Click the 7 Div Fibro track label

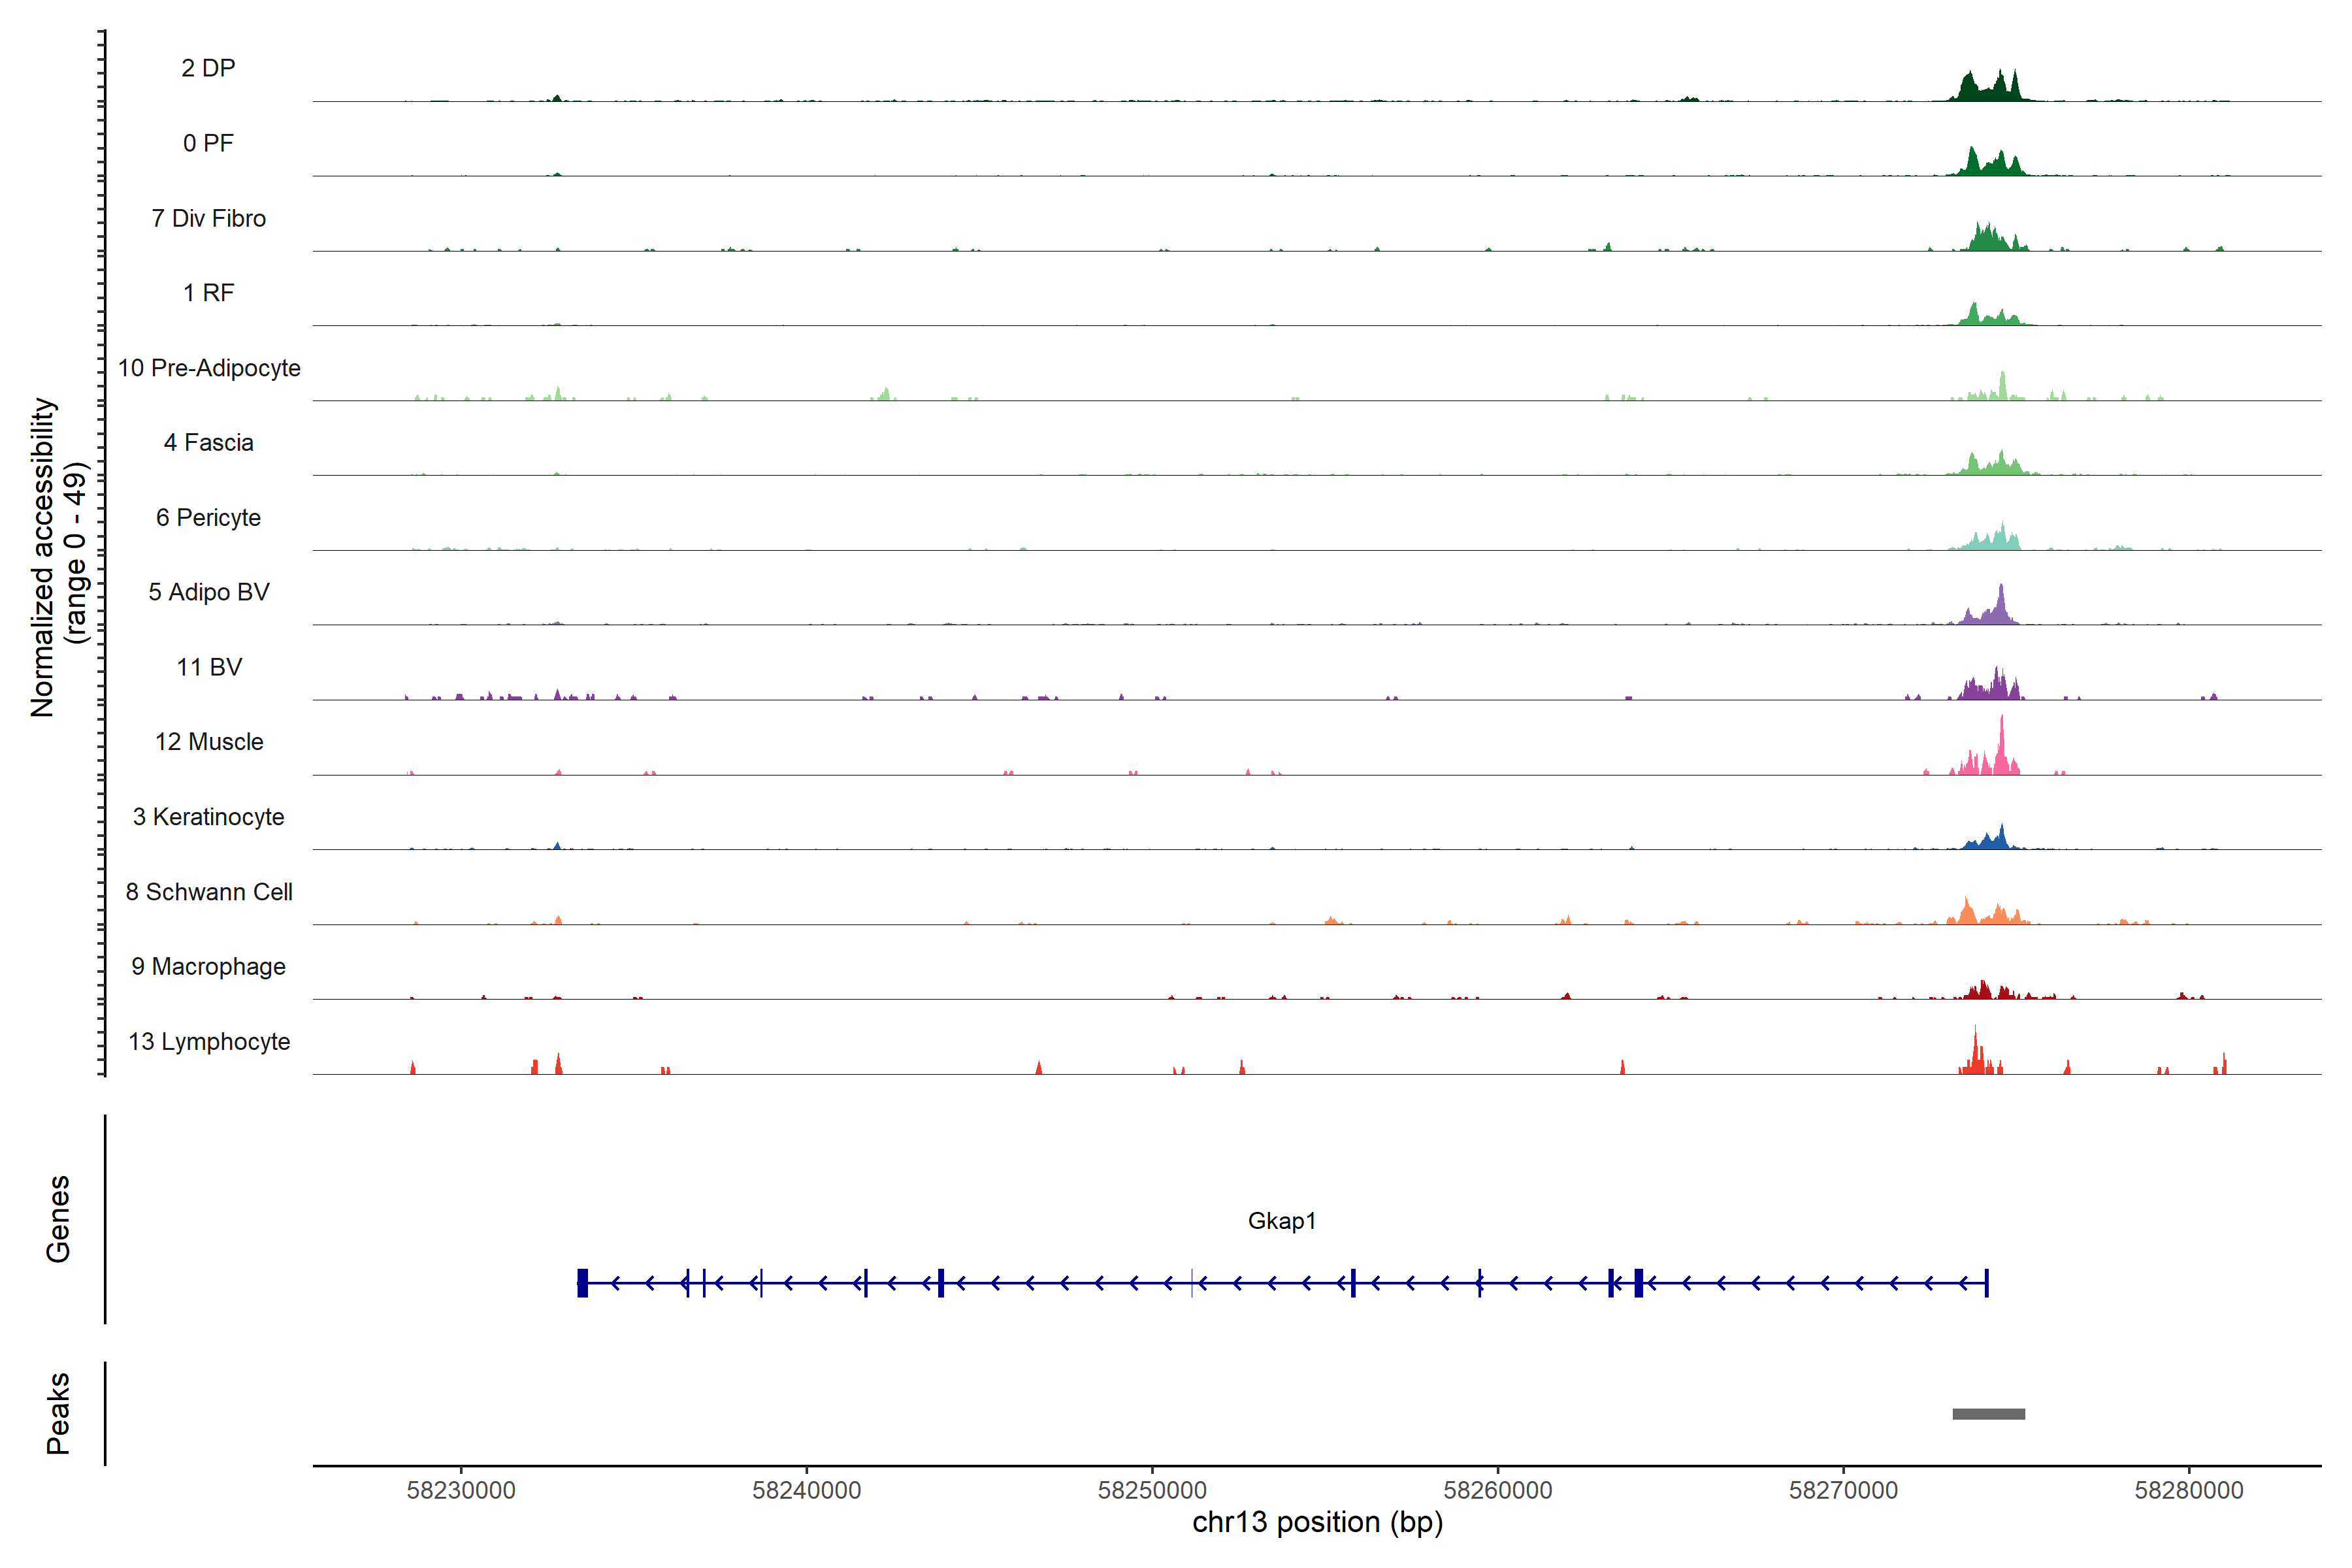[x=208, y=218]
